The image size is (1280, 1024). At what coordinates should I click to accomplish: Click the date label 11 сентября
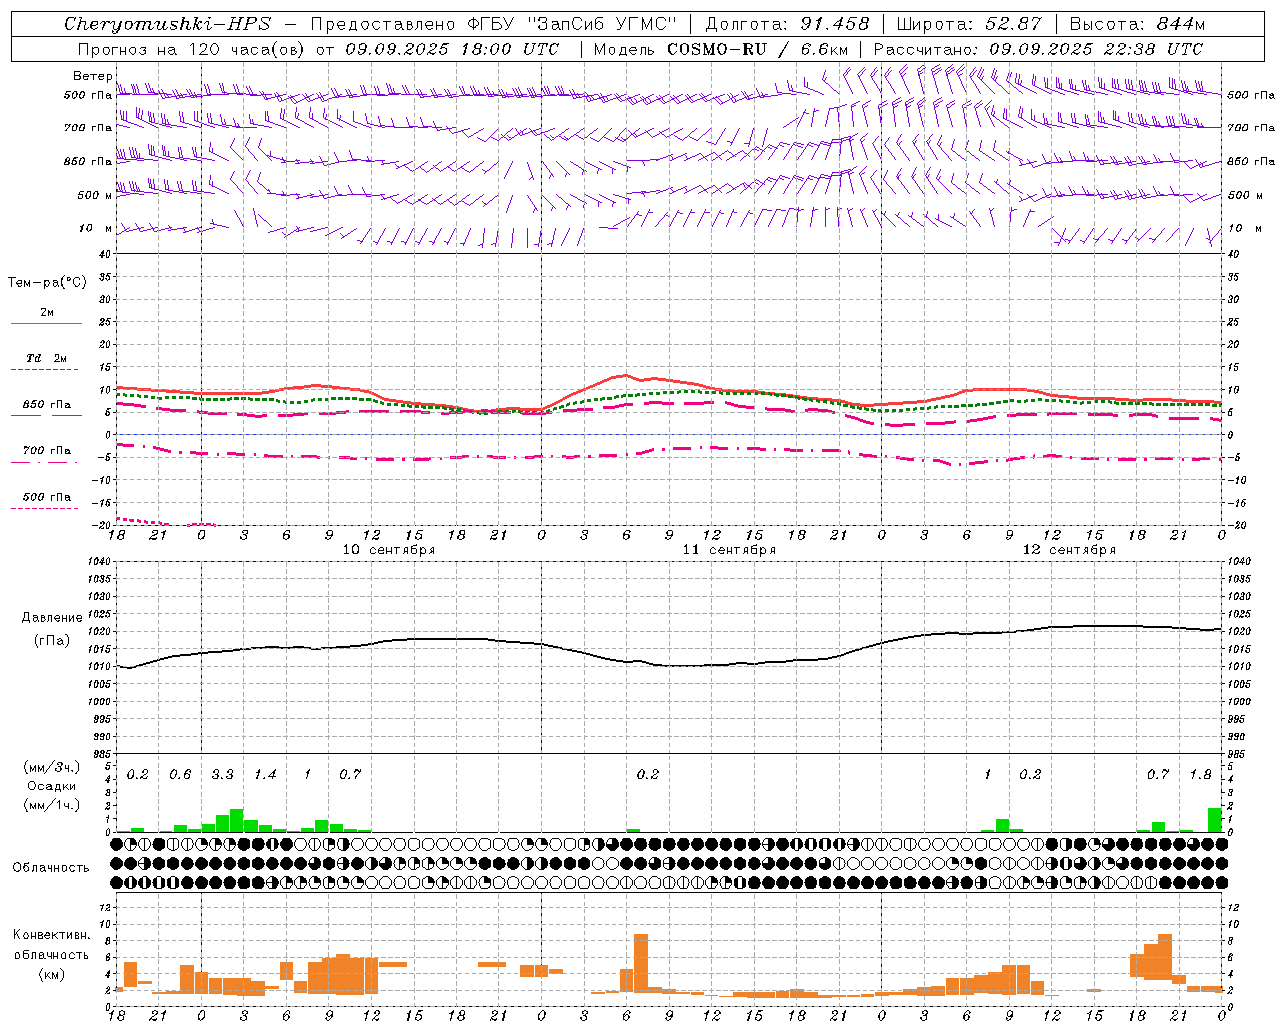pyautogui.click(x=729, y=550)
